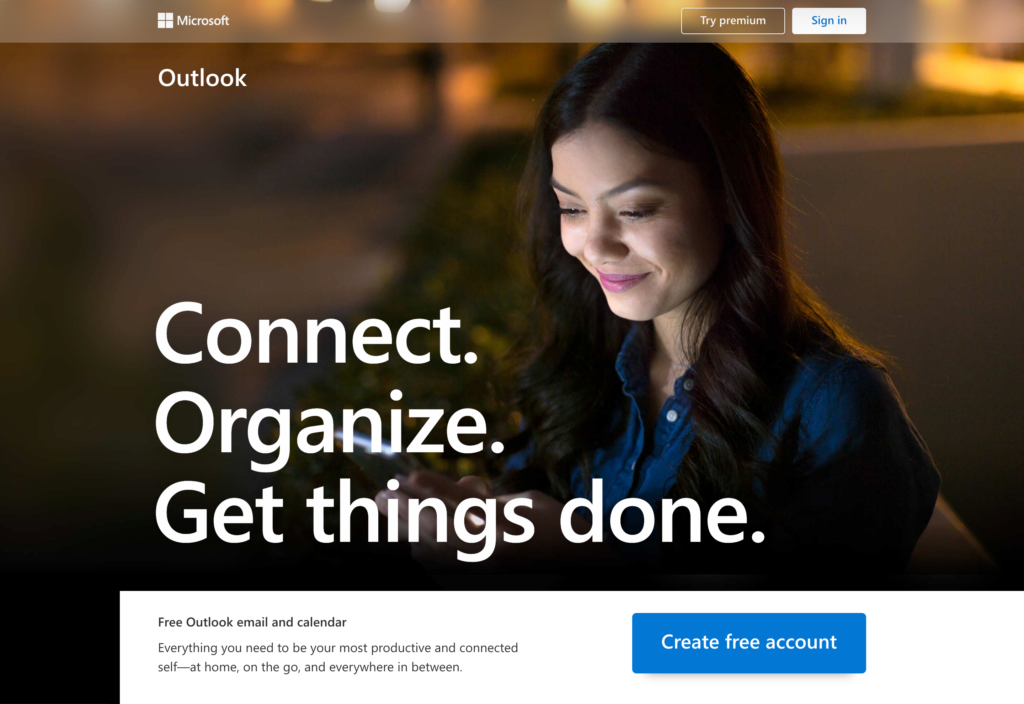The image size is (1024, 704).
Task: Click the Microsoft wordmark text
Action: tap(202, 21)
